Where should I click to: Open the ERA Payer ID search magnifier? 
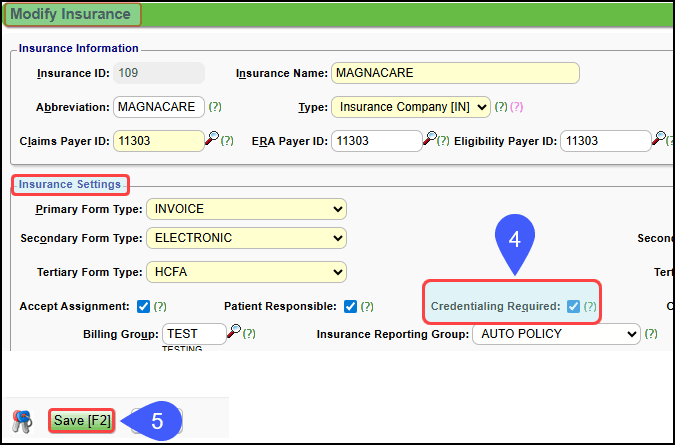click(x=430, y=139)
